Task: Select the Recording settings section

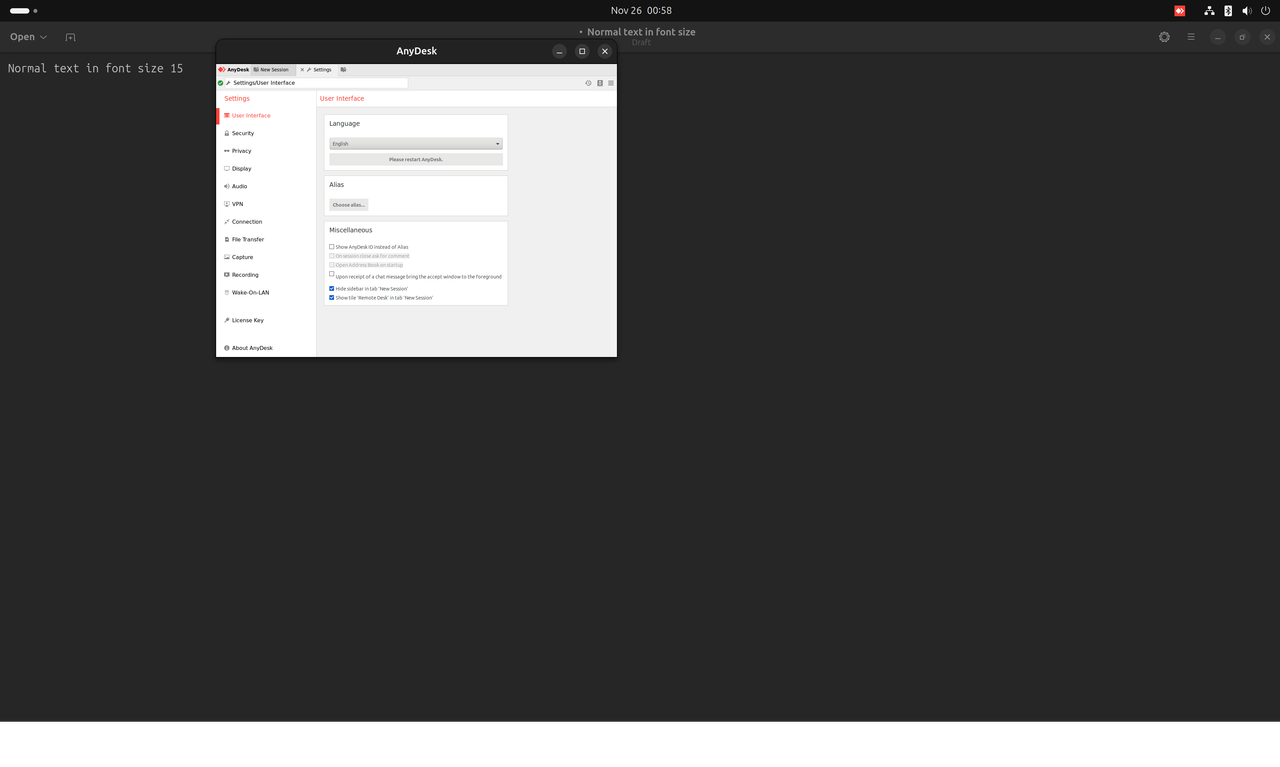Action: (243, 275)
